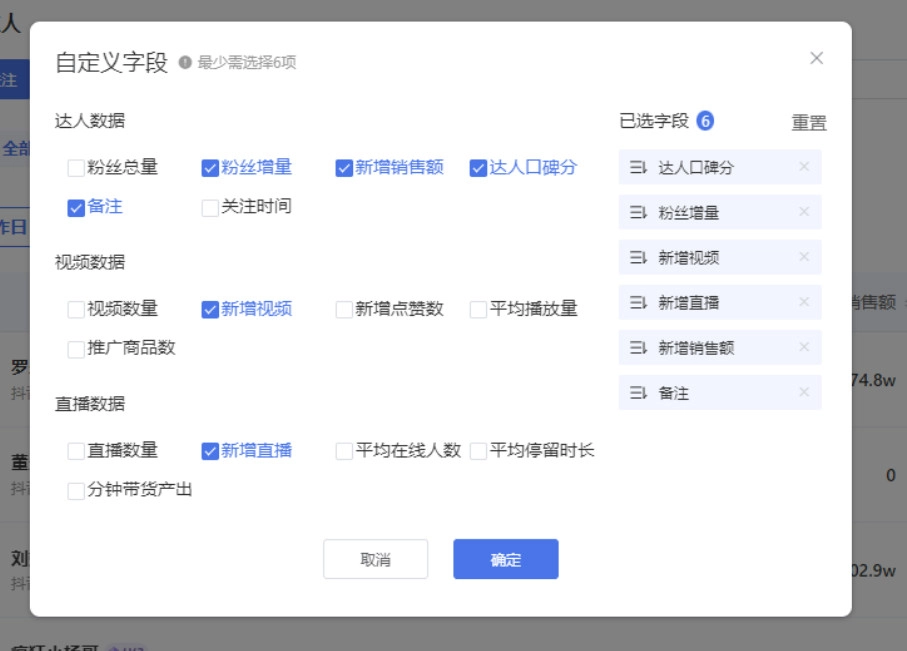
Task: Check the 视频数量 option
Action: (x=76, y=310)
